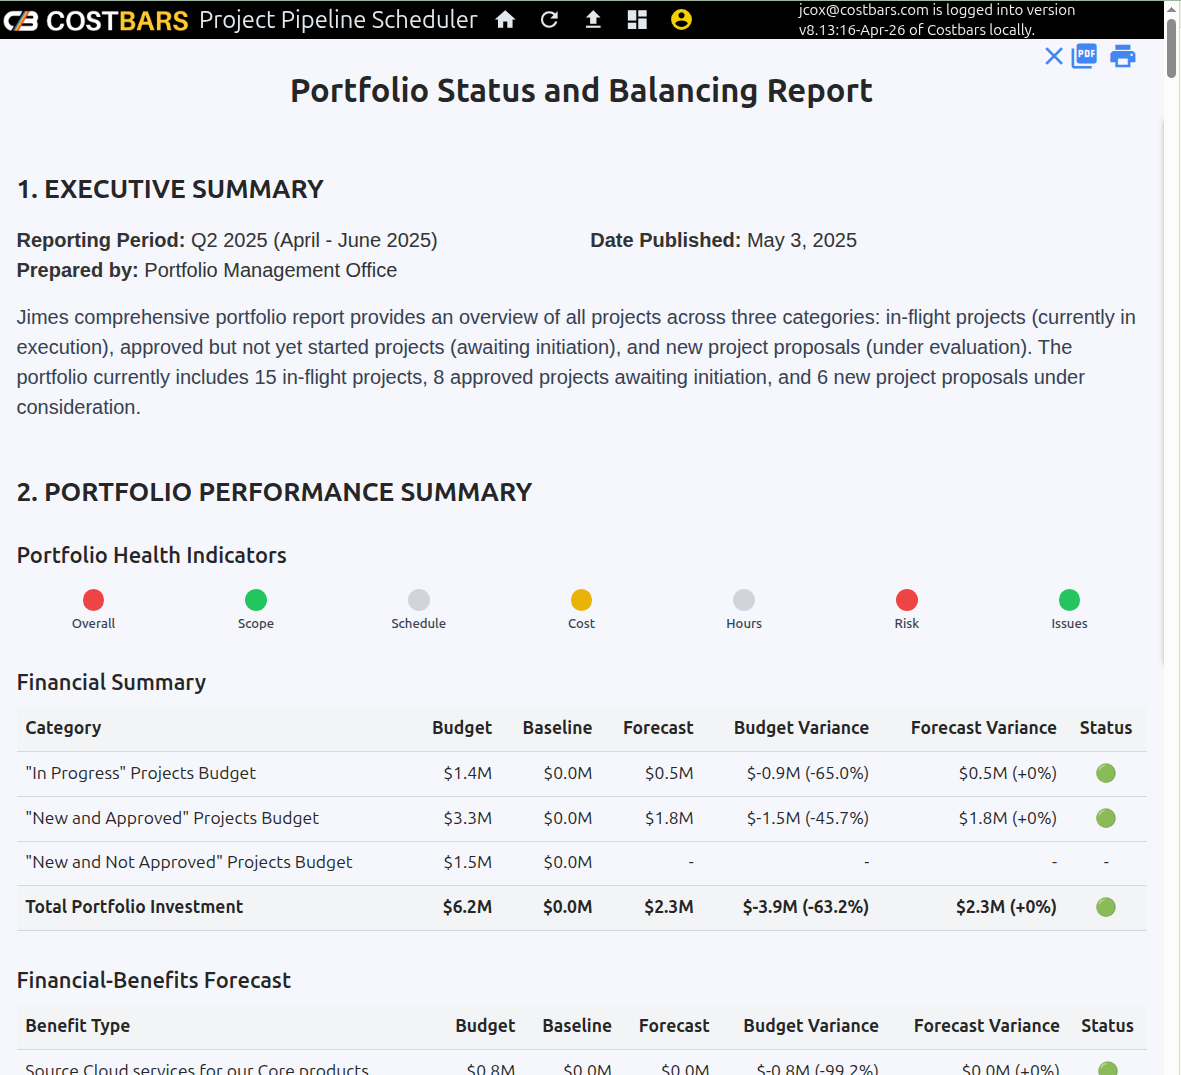Click Baseline header in Financial Summary table
This screenshot has height=1075, width=1181.
557,728
